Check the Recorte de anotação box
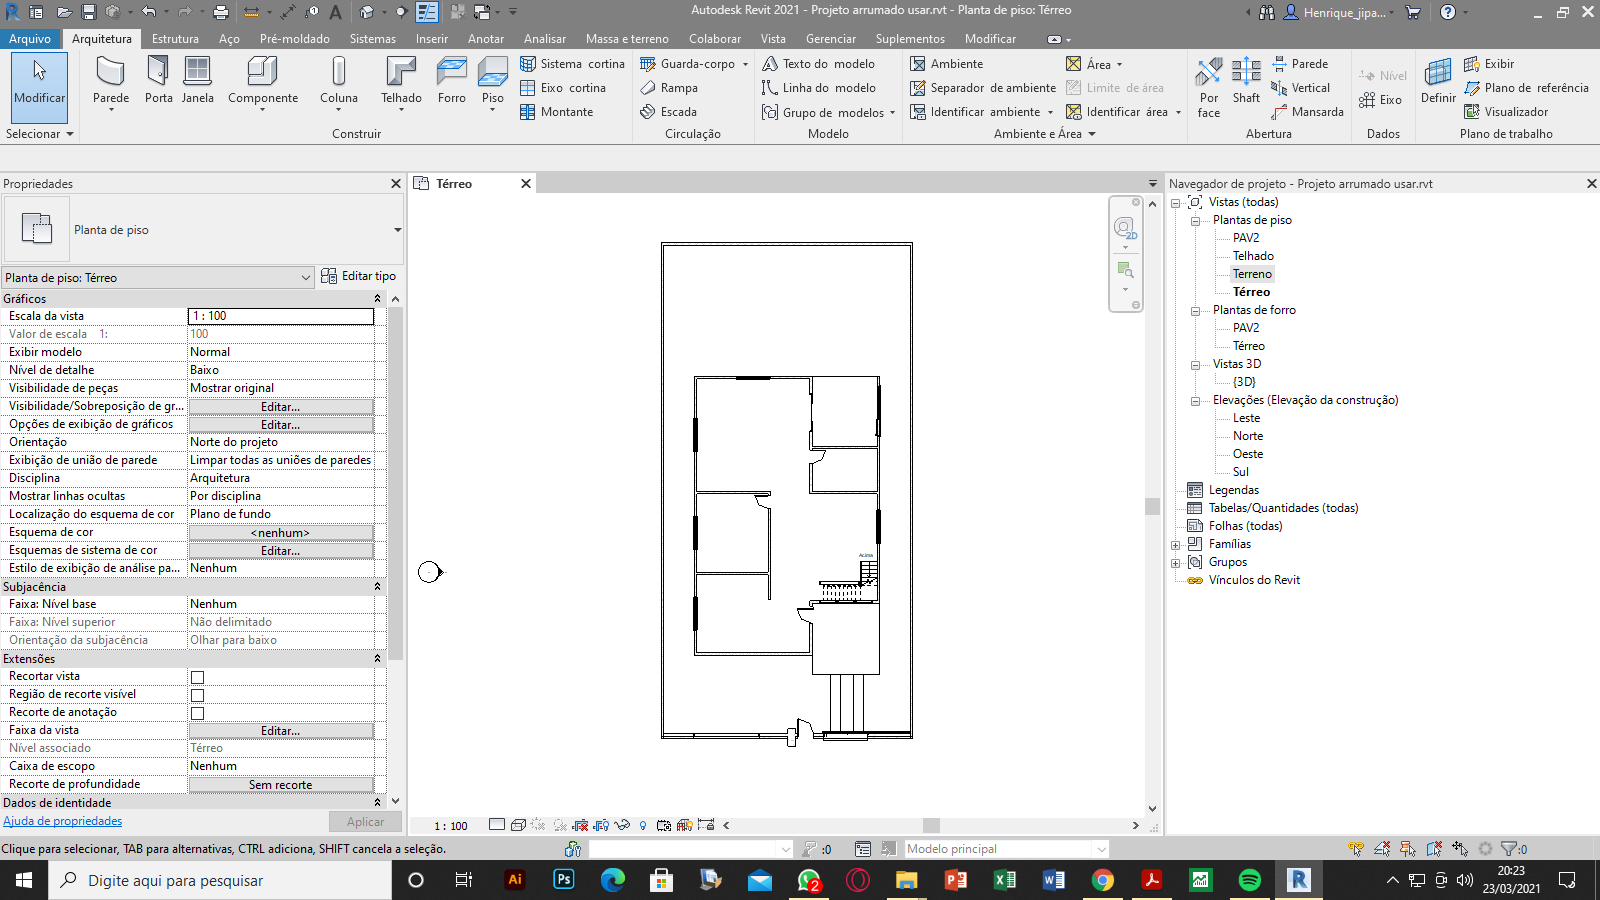Image resolution: width=1600 pixels, height=900 pixels. click(197, 713)
